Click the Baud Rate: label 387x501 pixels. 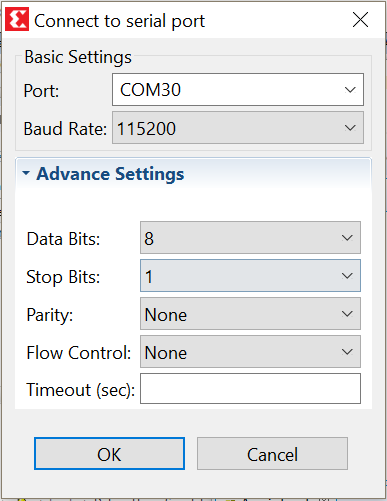65,129
